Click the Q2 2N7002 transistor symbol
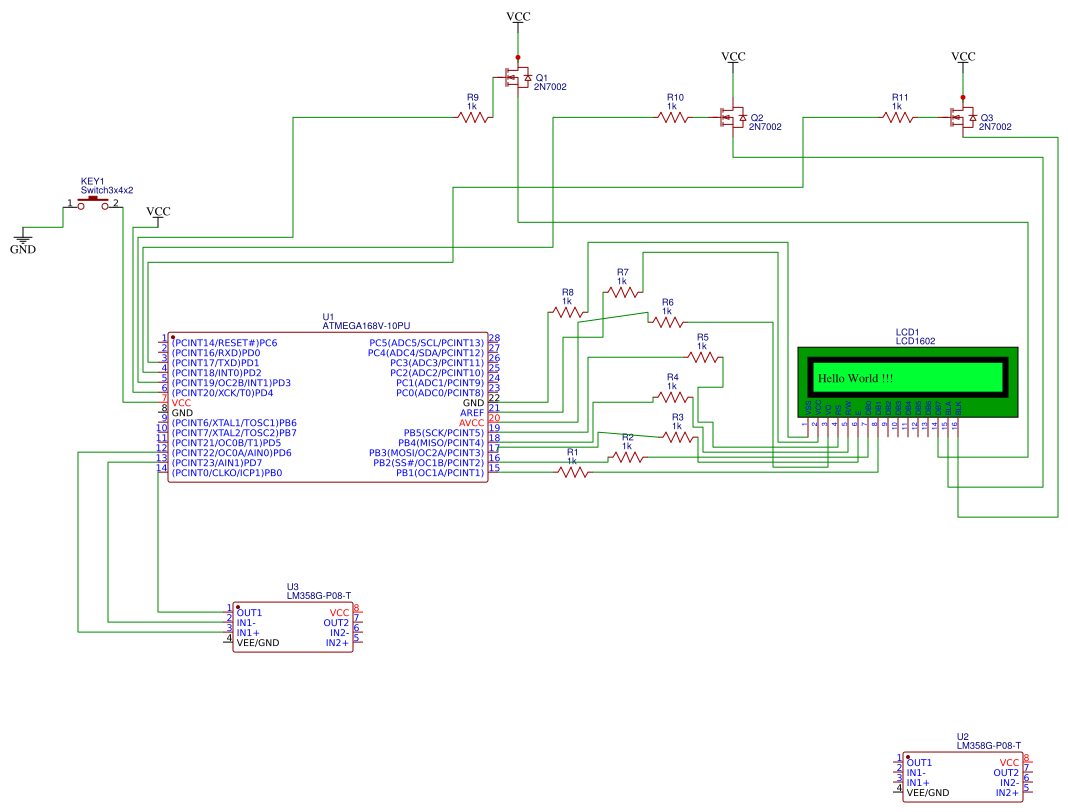 coord(732,118)
